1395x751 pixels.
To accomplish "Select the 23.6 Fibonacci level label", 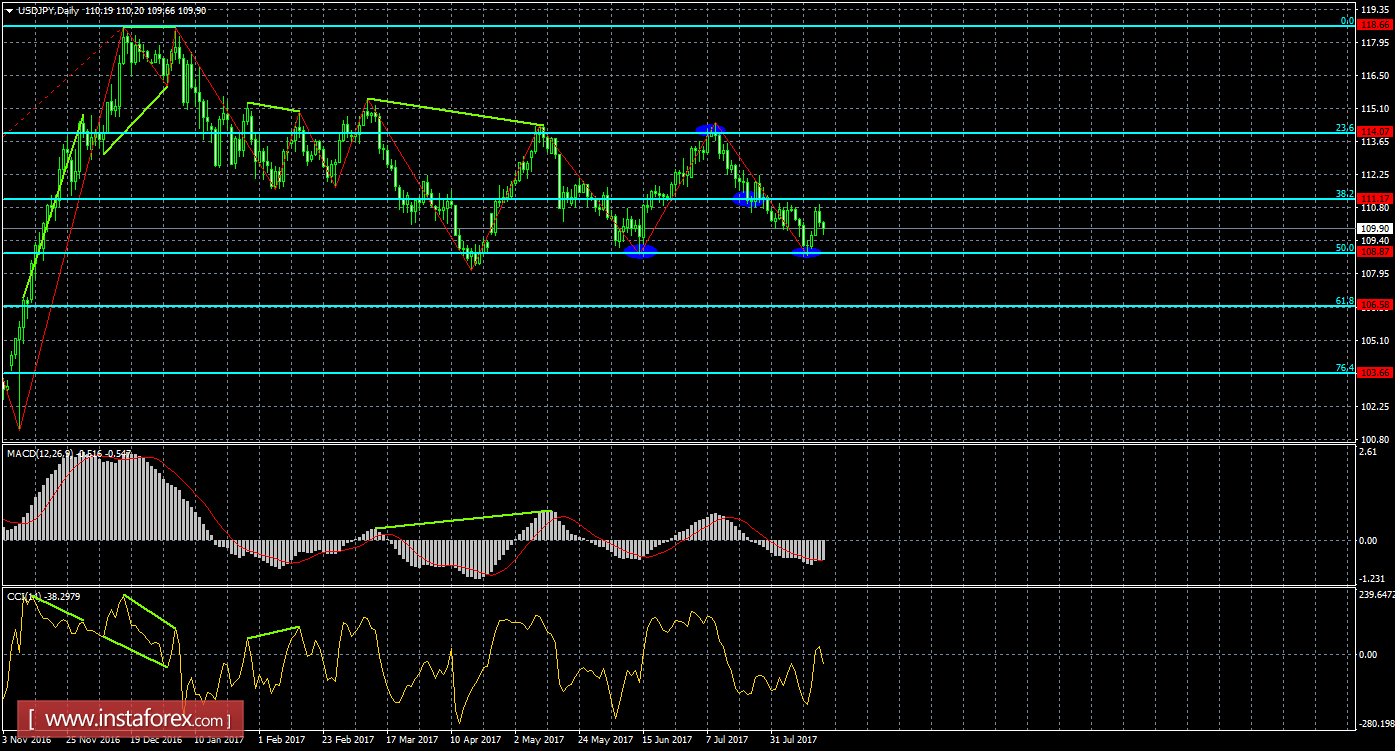I will click(1345, 128).
